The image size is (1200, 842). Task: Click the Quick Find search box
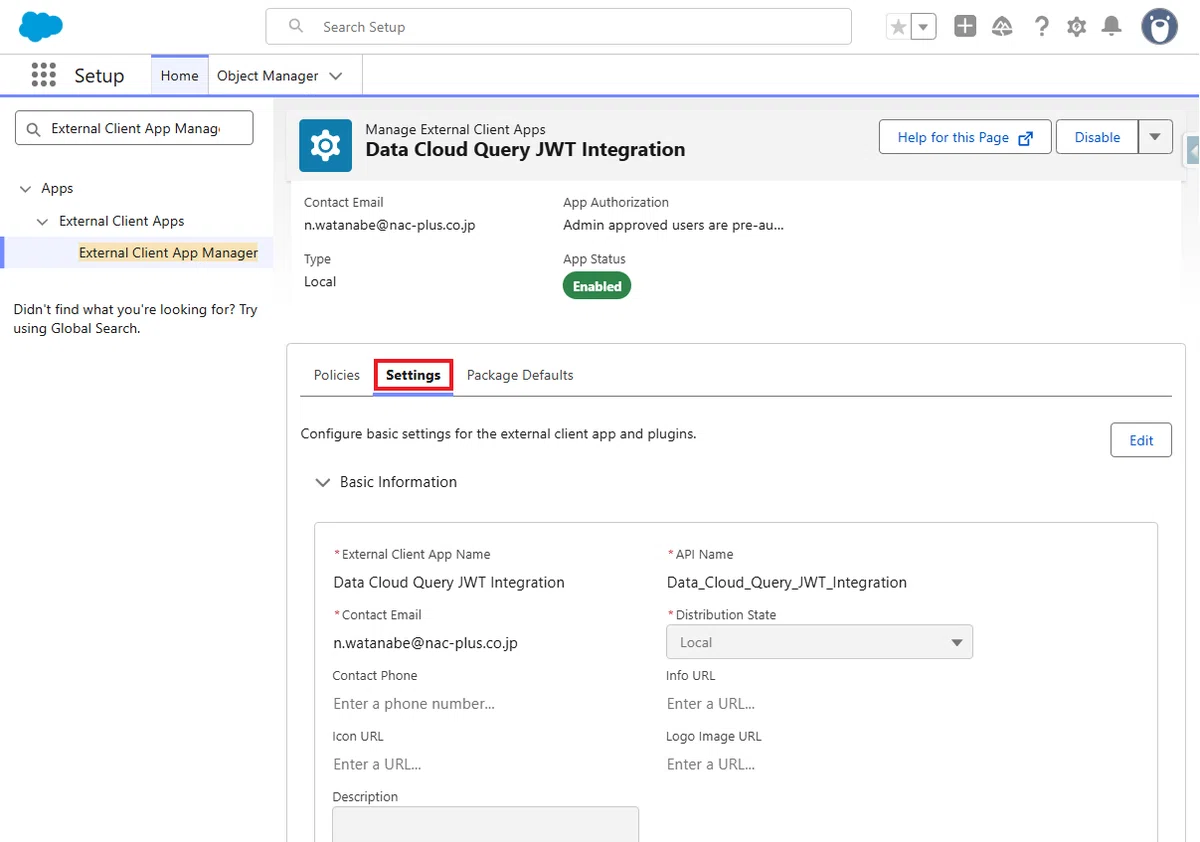[134, 128]
